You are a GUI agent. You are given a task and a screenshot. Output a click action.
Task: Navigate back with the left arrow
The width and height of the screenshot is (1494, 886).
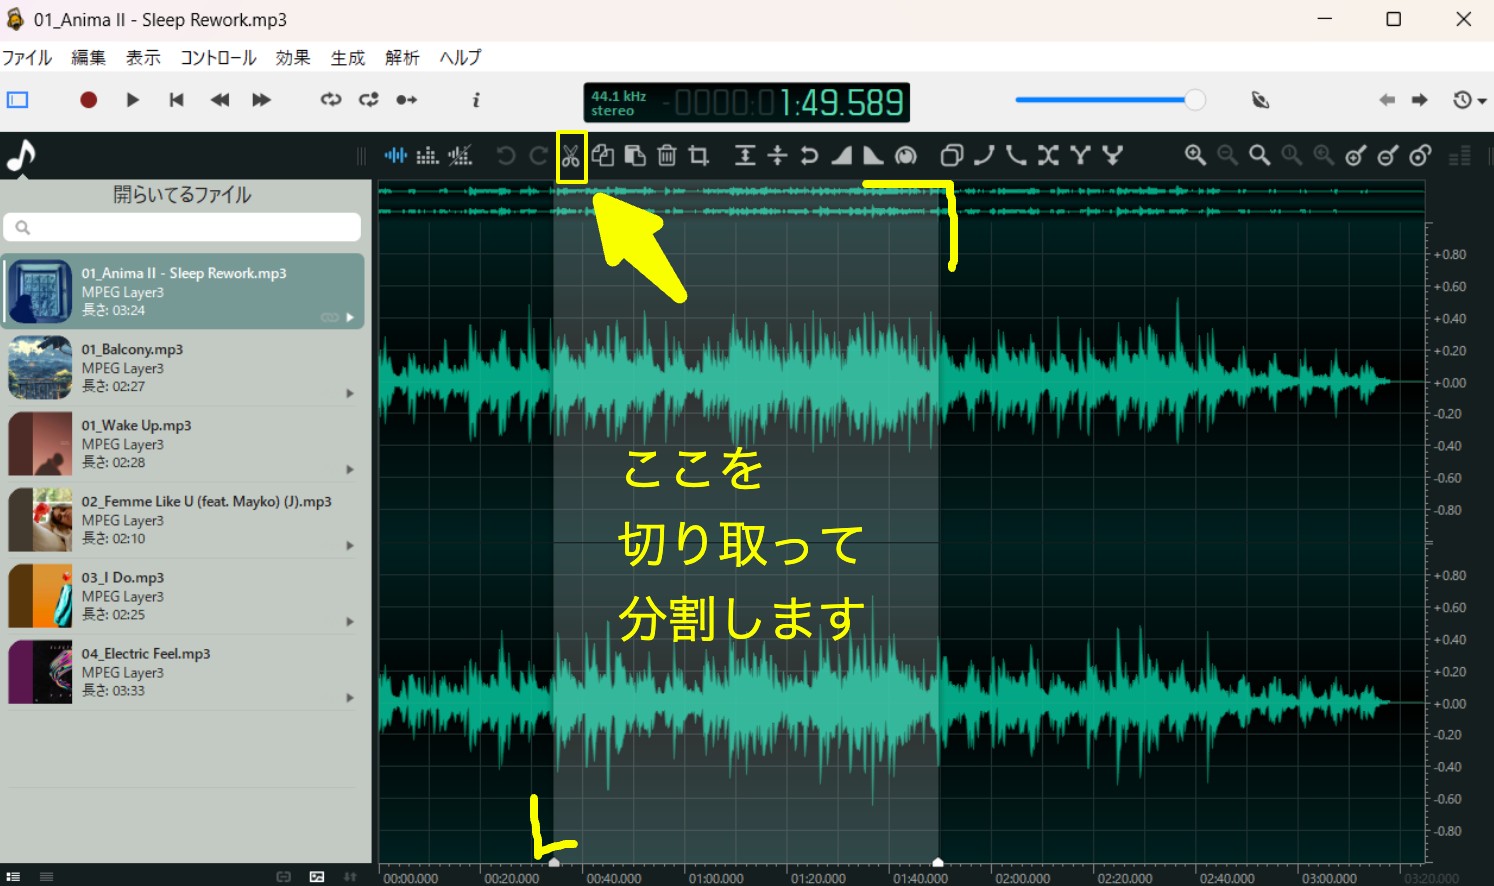pyautogui.click(x=1387, y=100)
